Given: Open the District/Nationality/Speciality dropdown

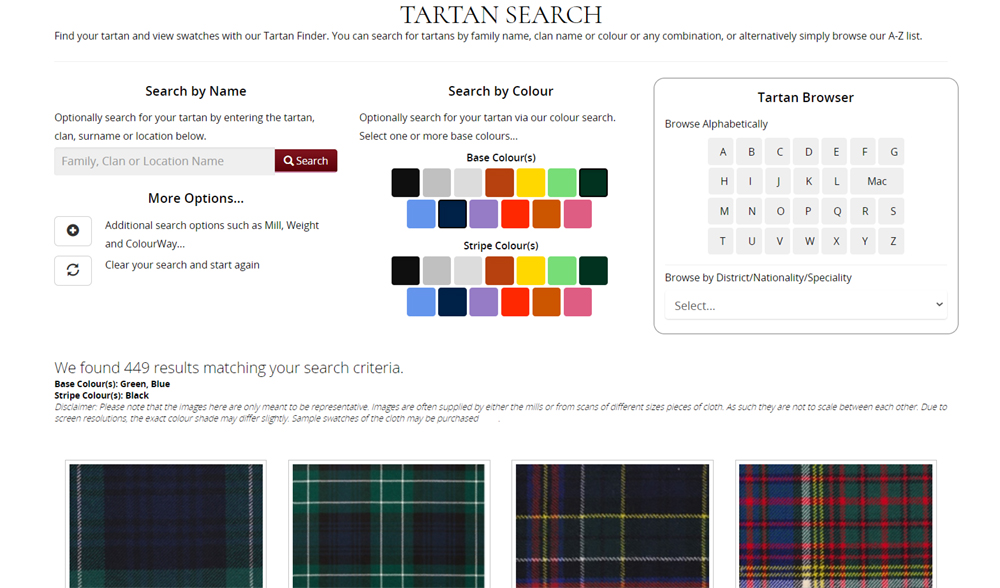Looking at the screenshot, I should pyautogui.click(x=806, y=305).
